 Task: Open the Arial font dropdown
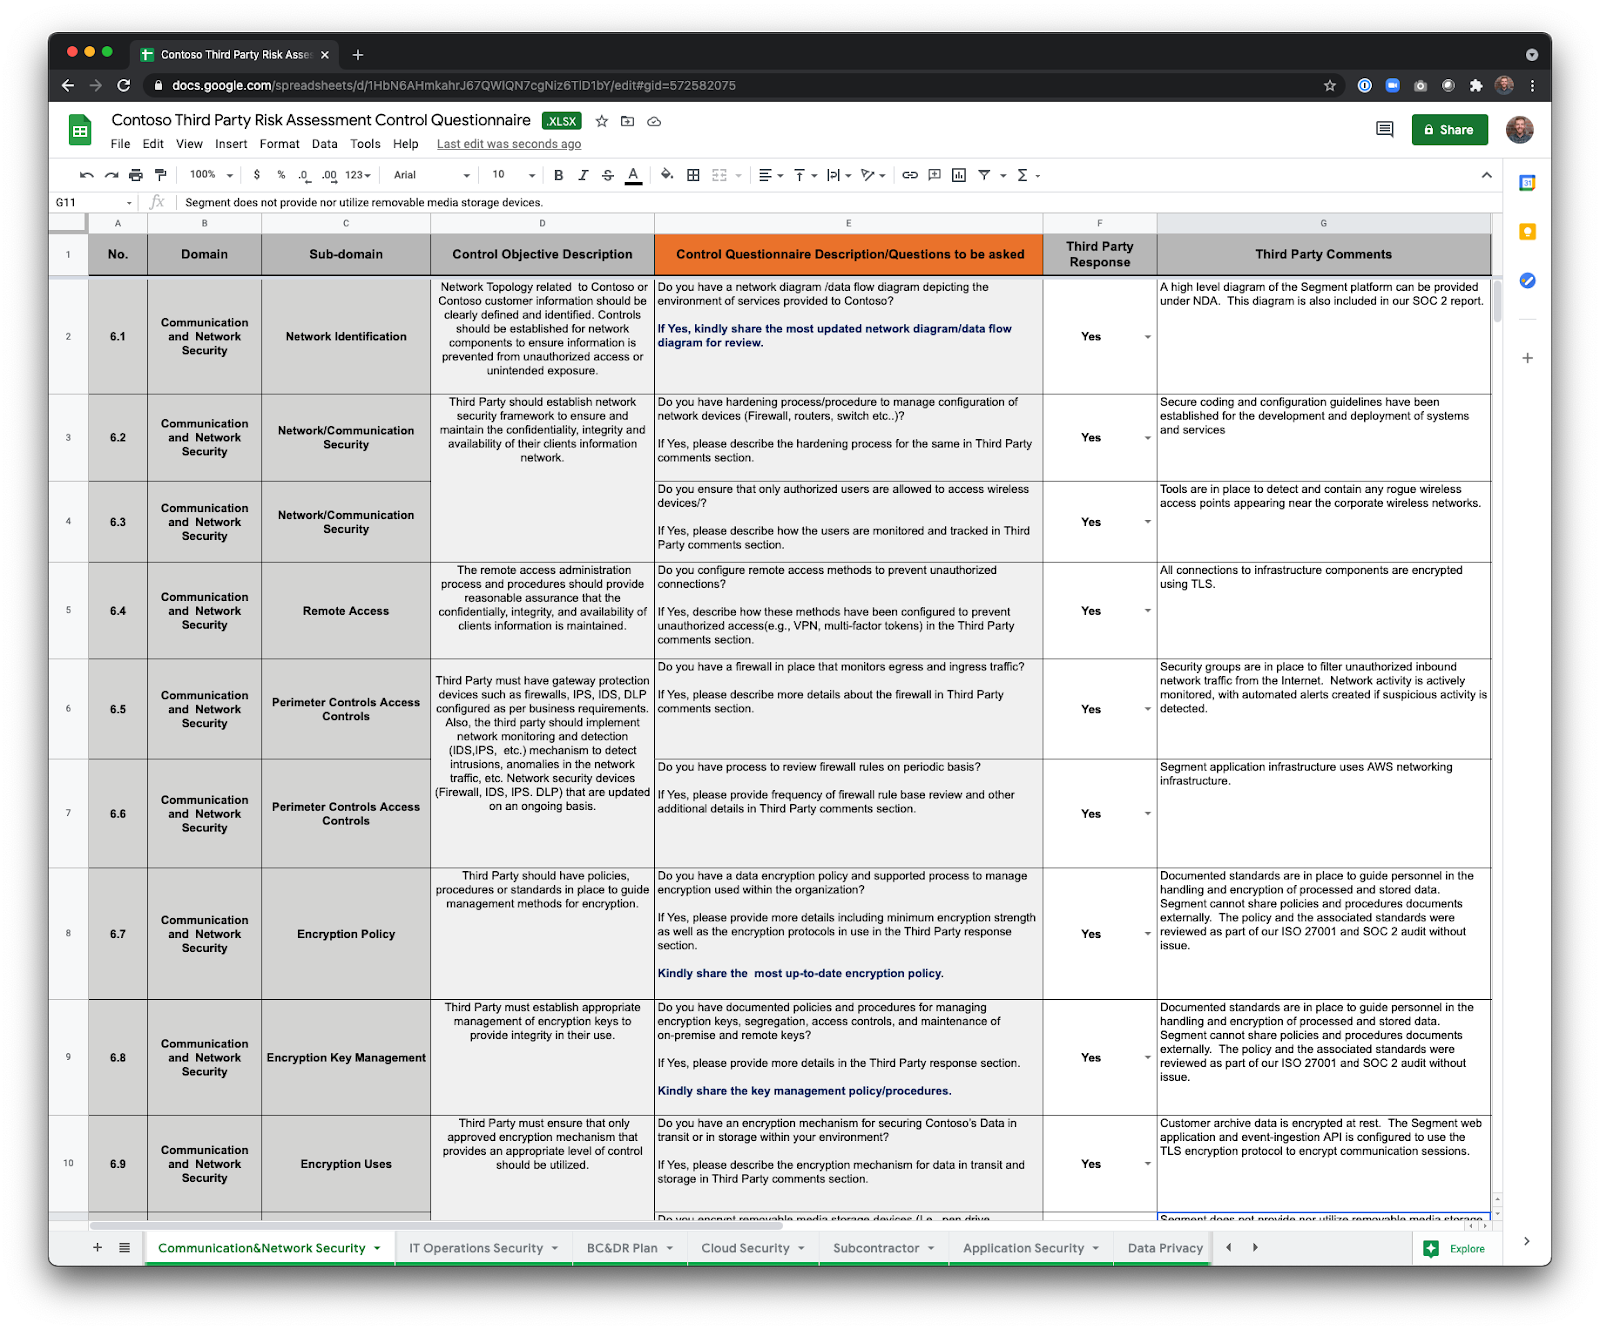[x=431, y=175]
